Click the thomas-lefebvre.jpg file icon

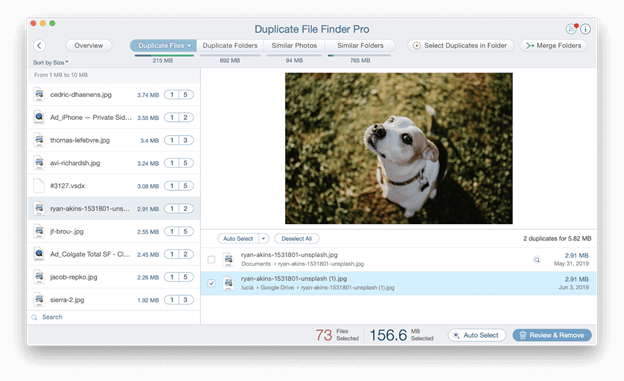point(39,140)
